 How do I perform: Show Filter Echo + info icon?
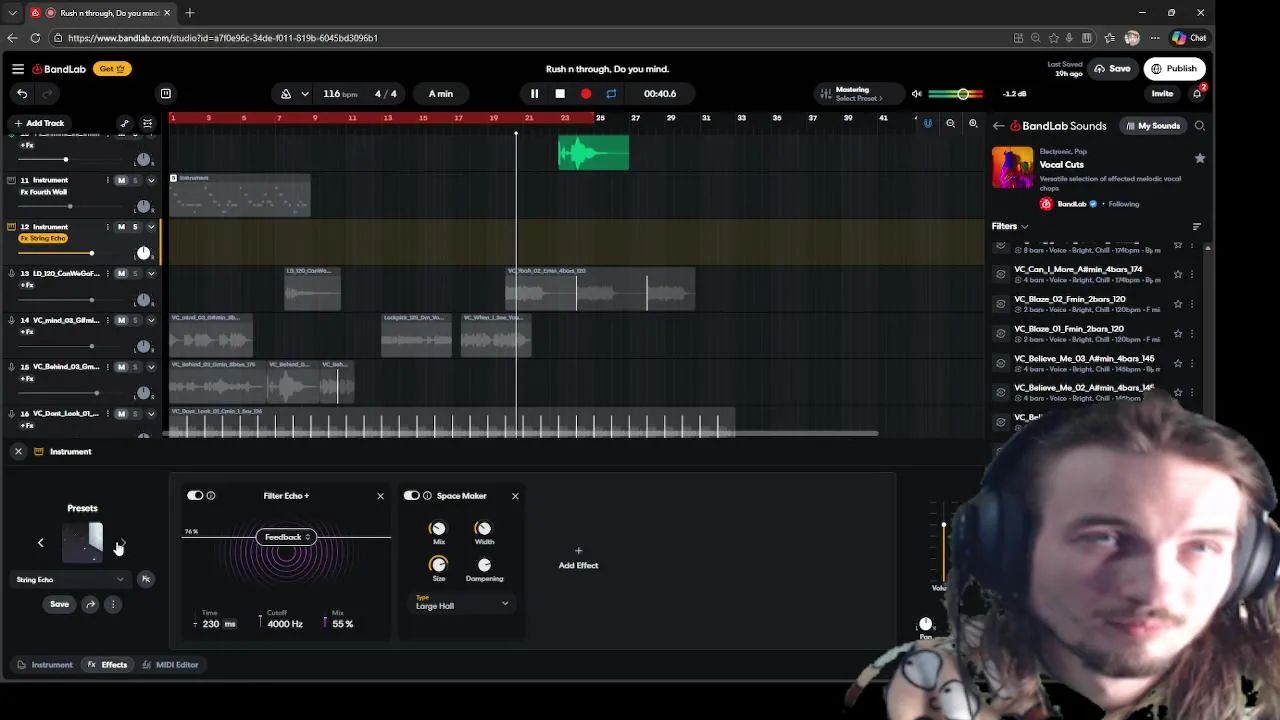tap(211, 496)
